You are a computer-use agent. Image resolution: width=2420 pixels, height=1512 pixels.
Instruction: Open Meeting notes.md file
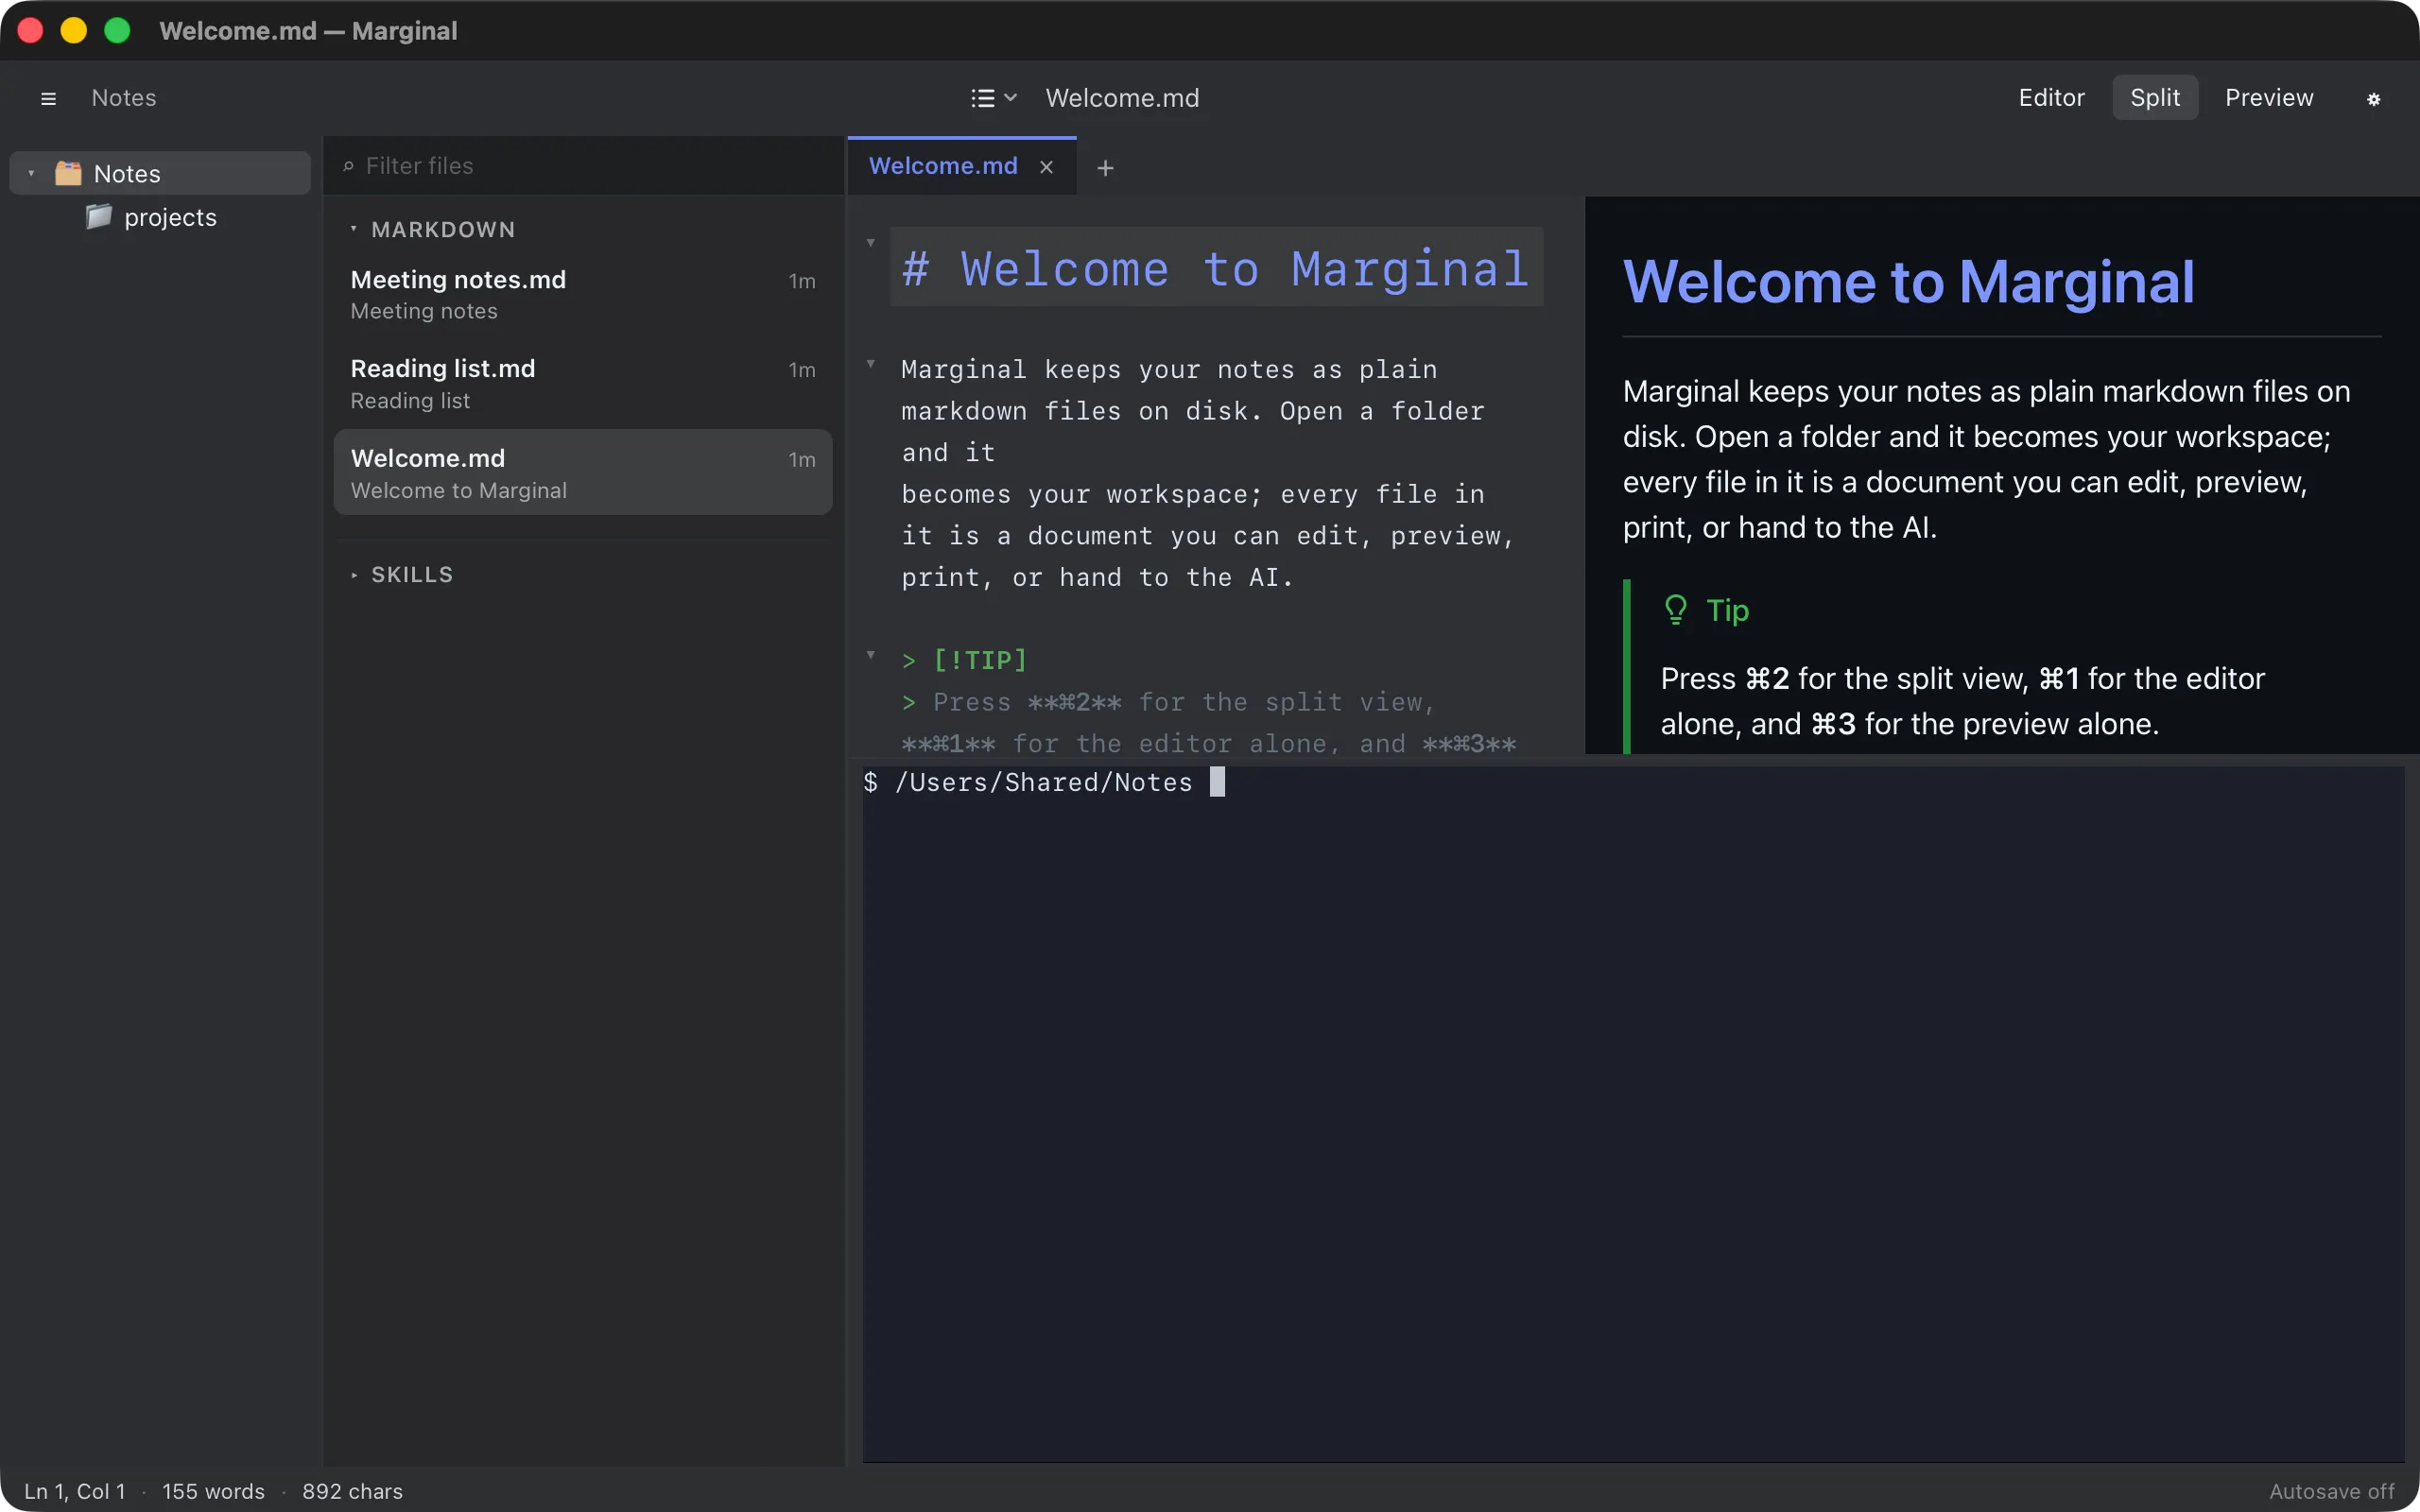click(583, 294)
